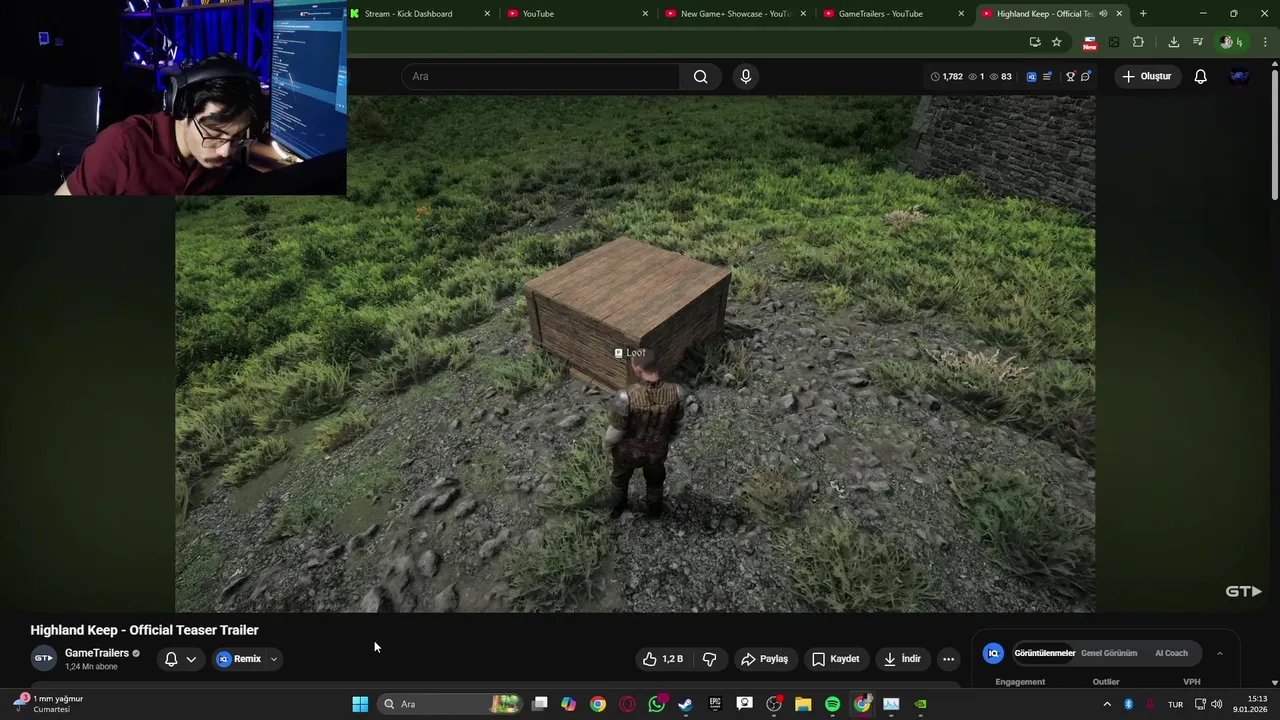Click the YouTube search magnifier button
This screenshot has width=1280, height=720.
coord(700,76)
